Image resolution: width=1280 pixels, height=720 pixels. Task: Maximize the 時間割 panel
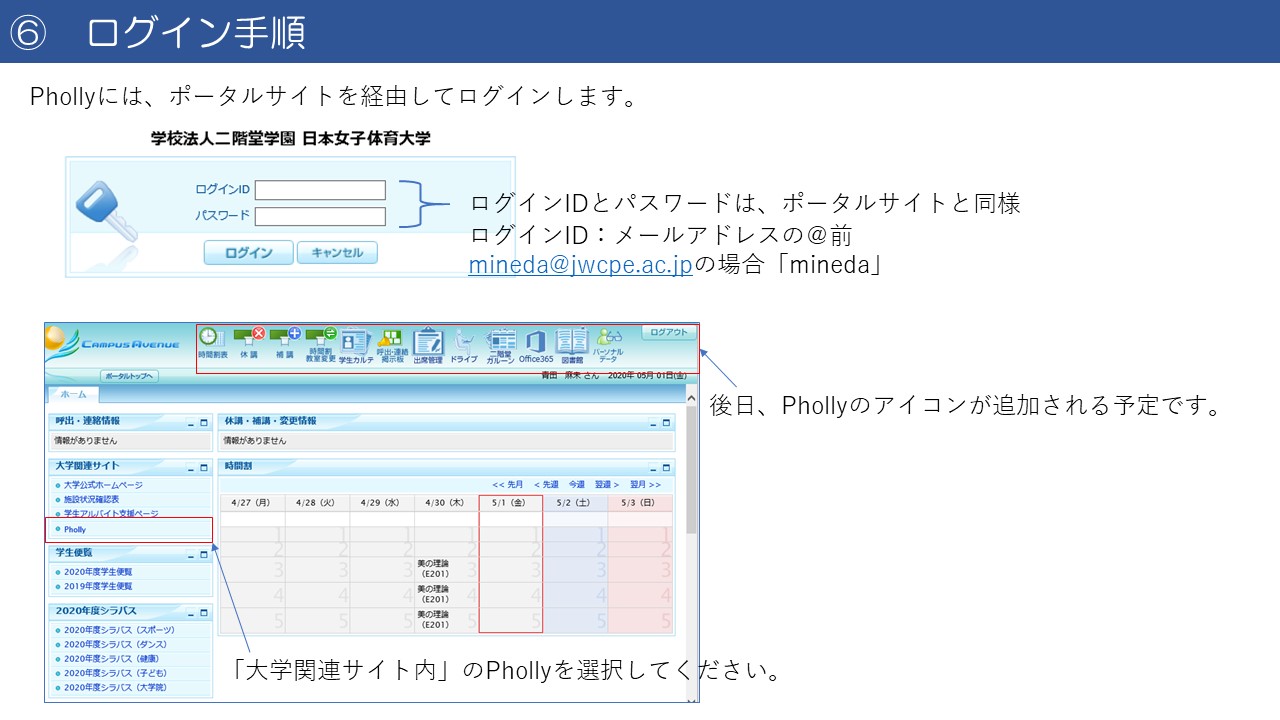668,467
